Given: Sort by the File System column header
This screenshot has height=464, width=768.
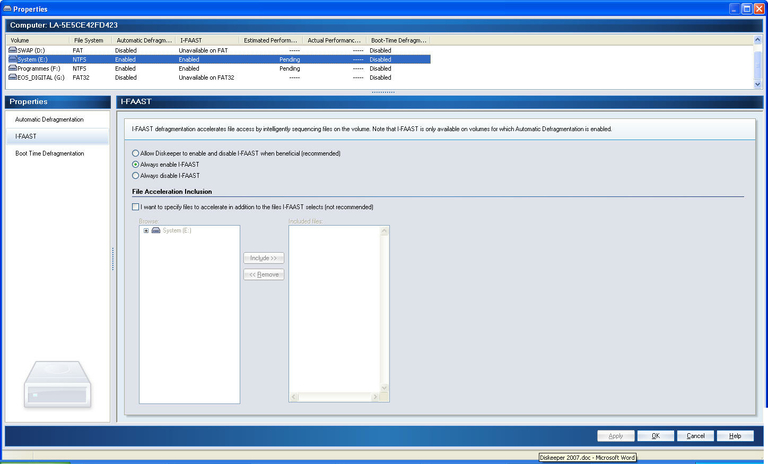Looking at the screenshot, I should (x=90, y=40).
